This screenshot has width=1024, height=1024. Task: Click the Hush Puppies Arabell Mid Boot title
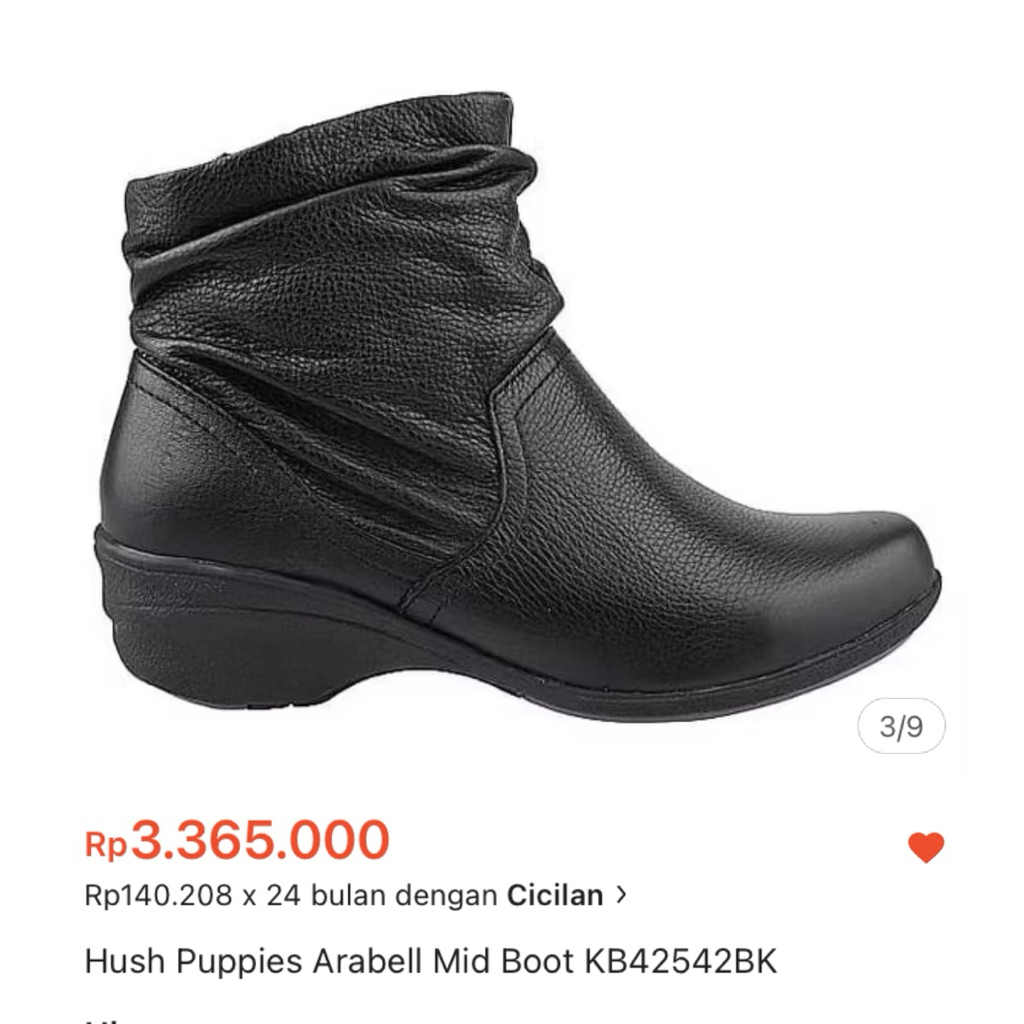point(431,961)
